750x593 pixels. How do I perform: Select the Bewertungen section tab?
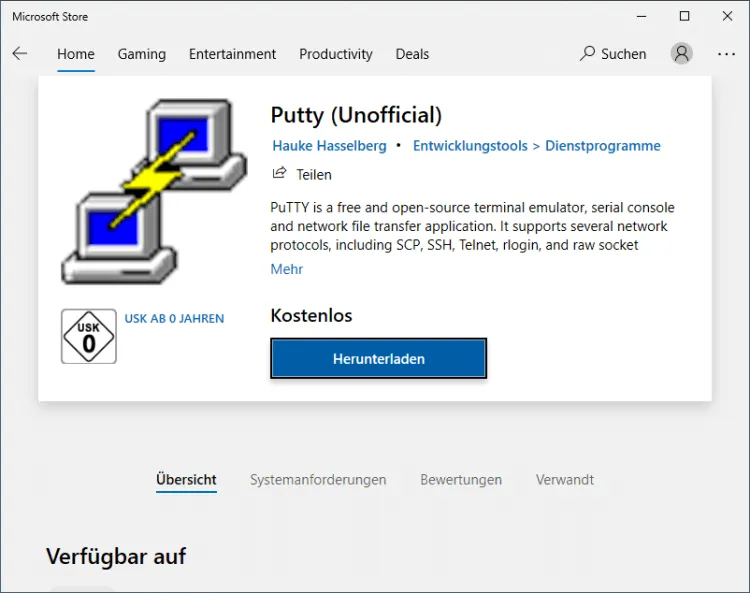tap(461, 479)
